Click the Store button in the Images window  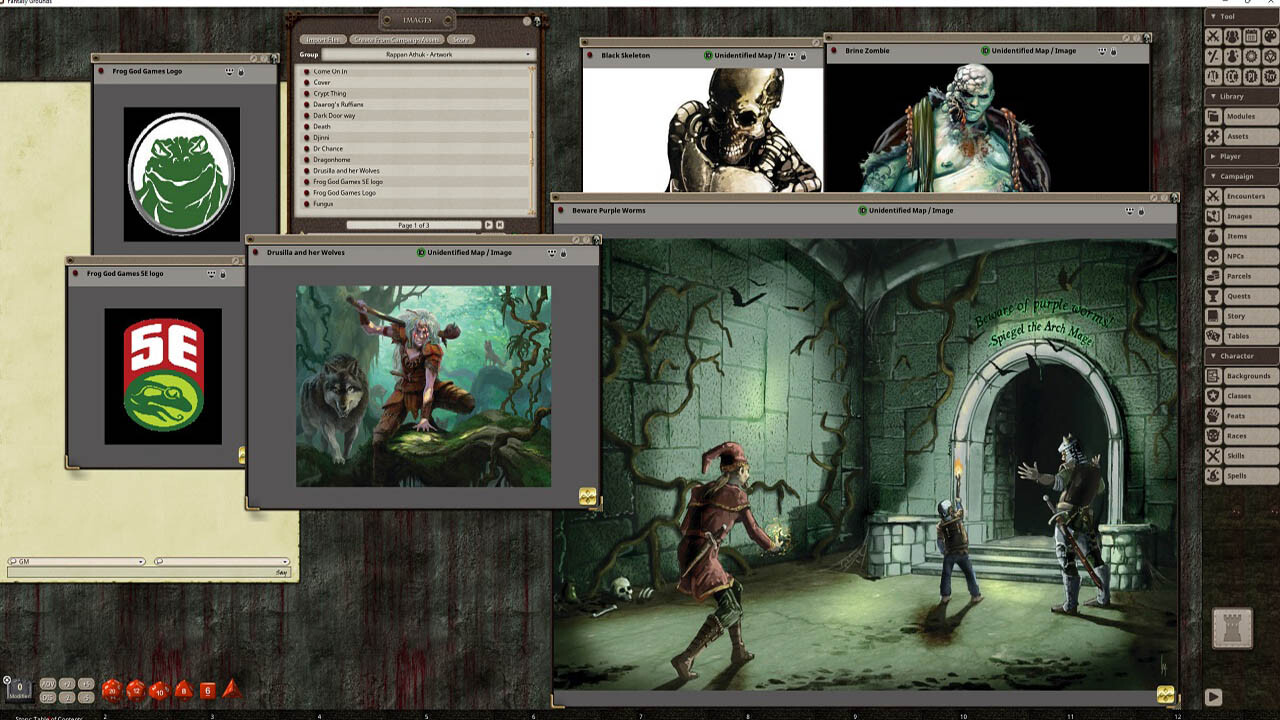point(461,39)
